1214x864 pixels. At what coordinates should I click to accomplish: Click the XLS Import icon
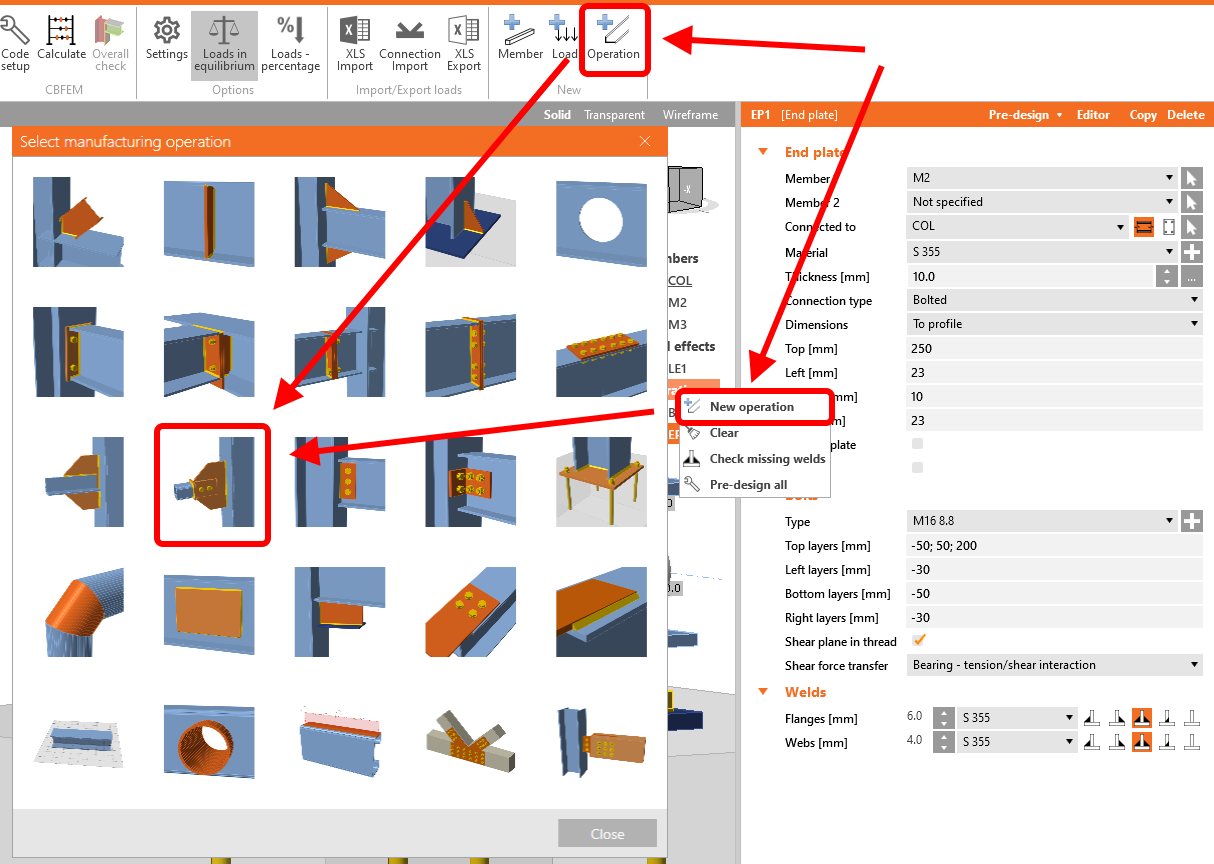coord(354,45)
